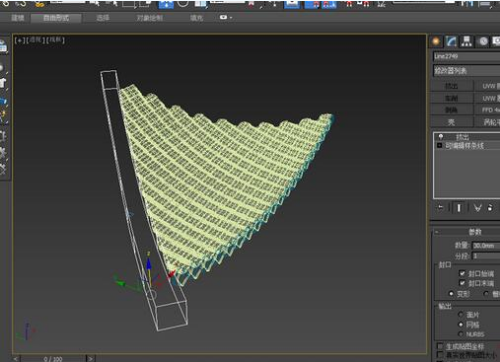Open the Create command panel tab
This screenshot has width=500, height=362.
pos(436,41)
